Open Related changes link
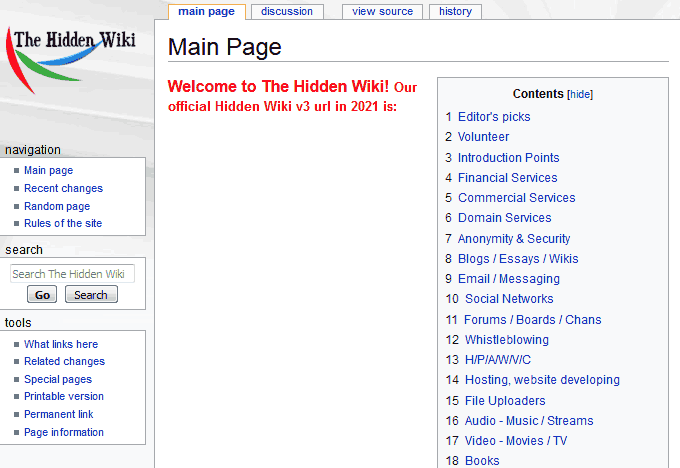This screenshot has width=680, height=468. coord(64,361)
